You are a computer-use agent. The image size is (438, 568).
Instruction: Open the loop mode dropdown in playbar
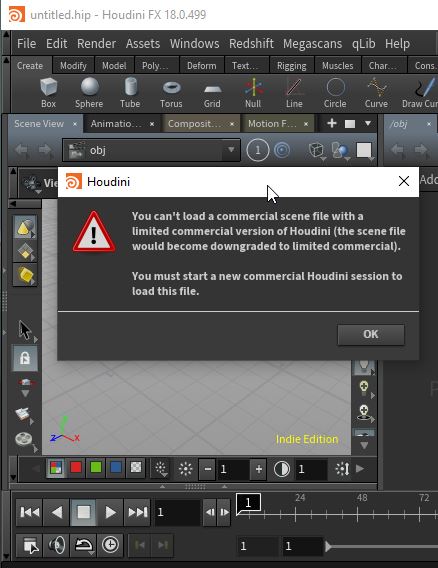tap(83, 545)
